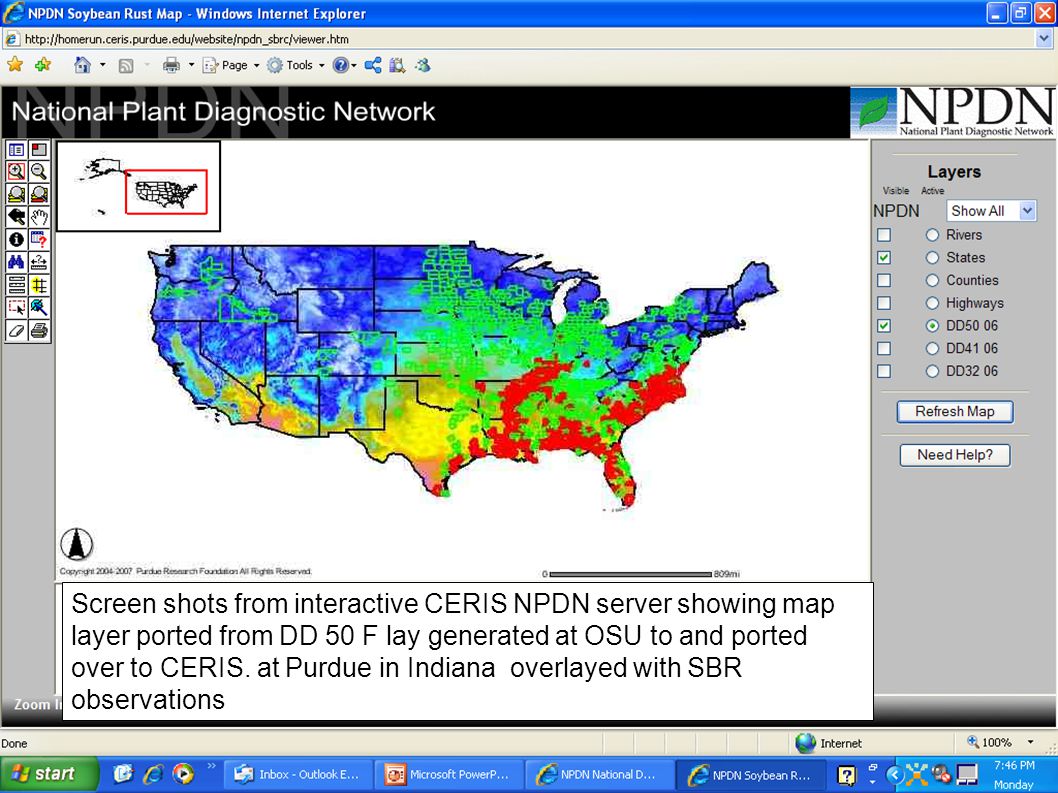Open the zoom level 100% dropdown
This screenshot has height=793, width=1058.
[x=1030, y=742]
